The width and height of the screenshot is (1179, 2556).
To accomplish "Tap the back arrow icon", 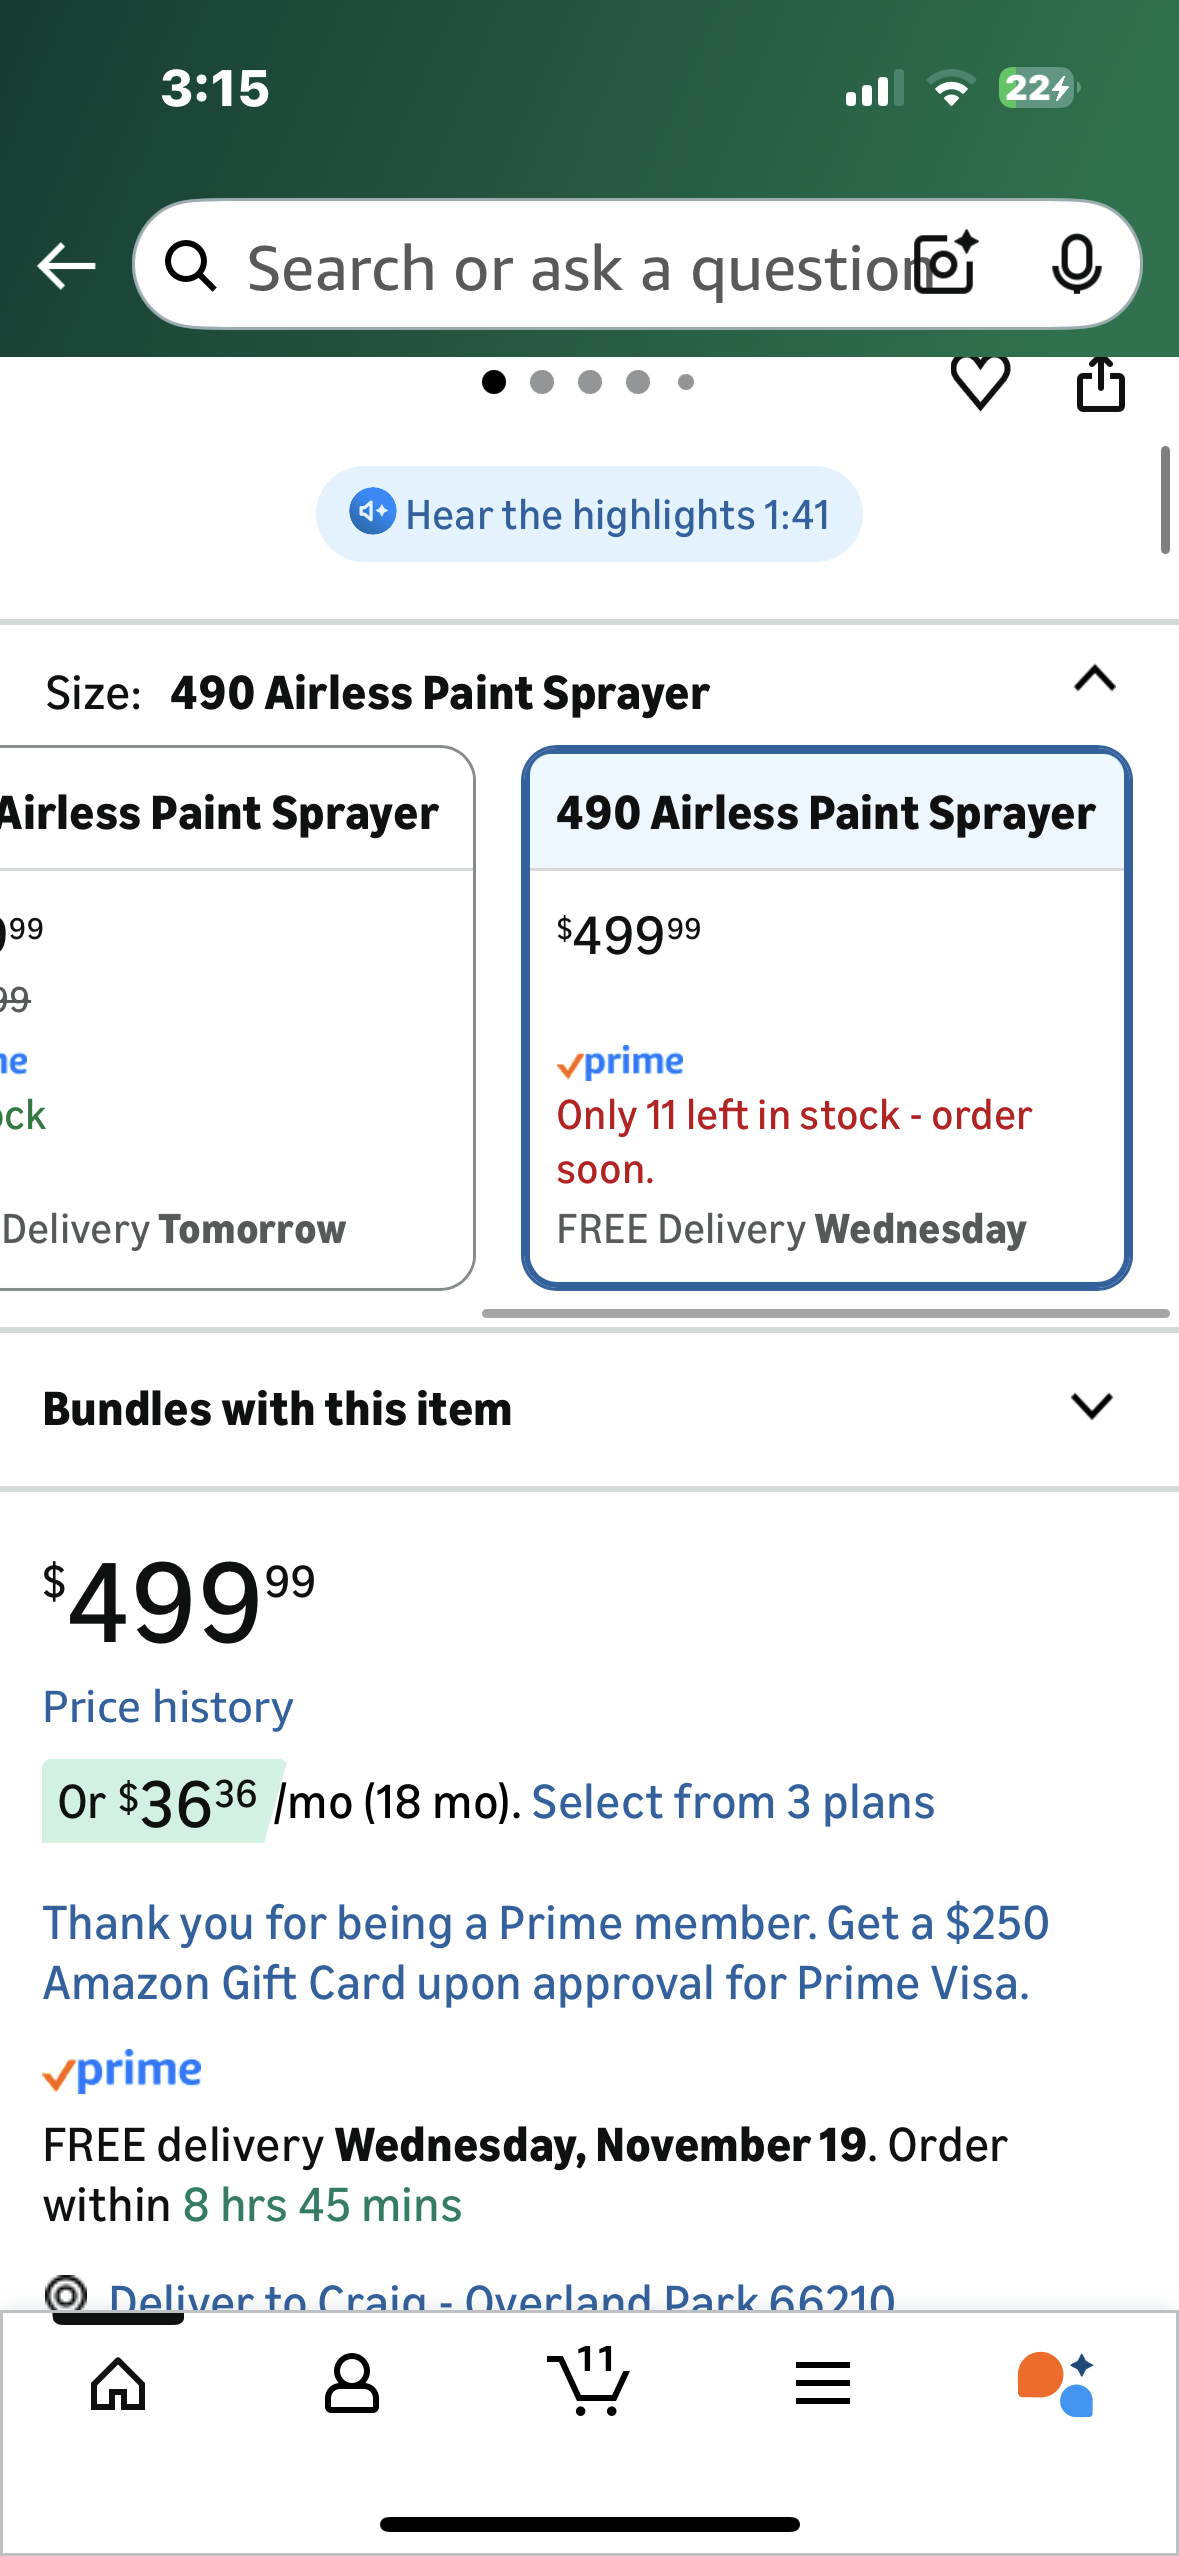I will pyautogui.click(x=66, y=266).
